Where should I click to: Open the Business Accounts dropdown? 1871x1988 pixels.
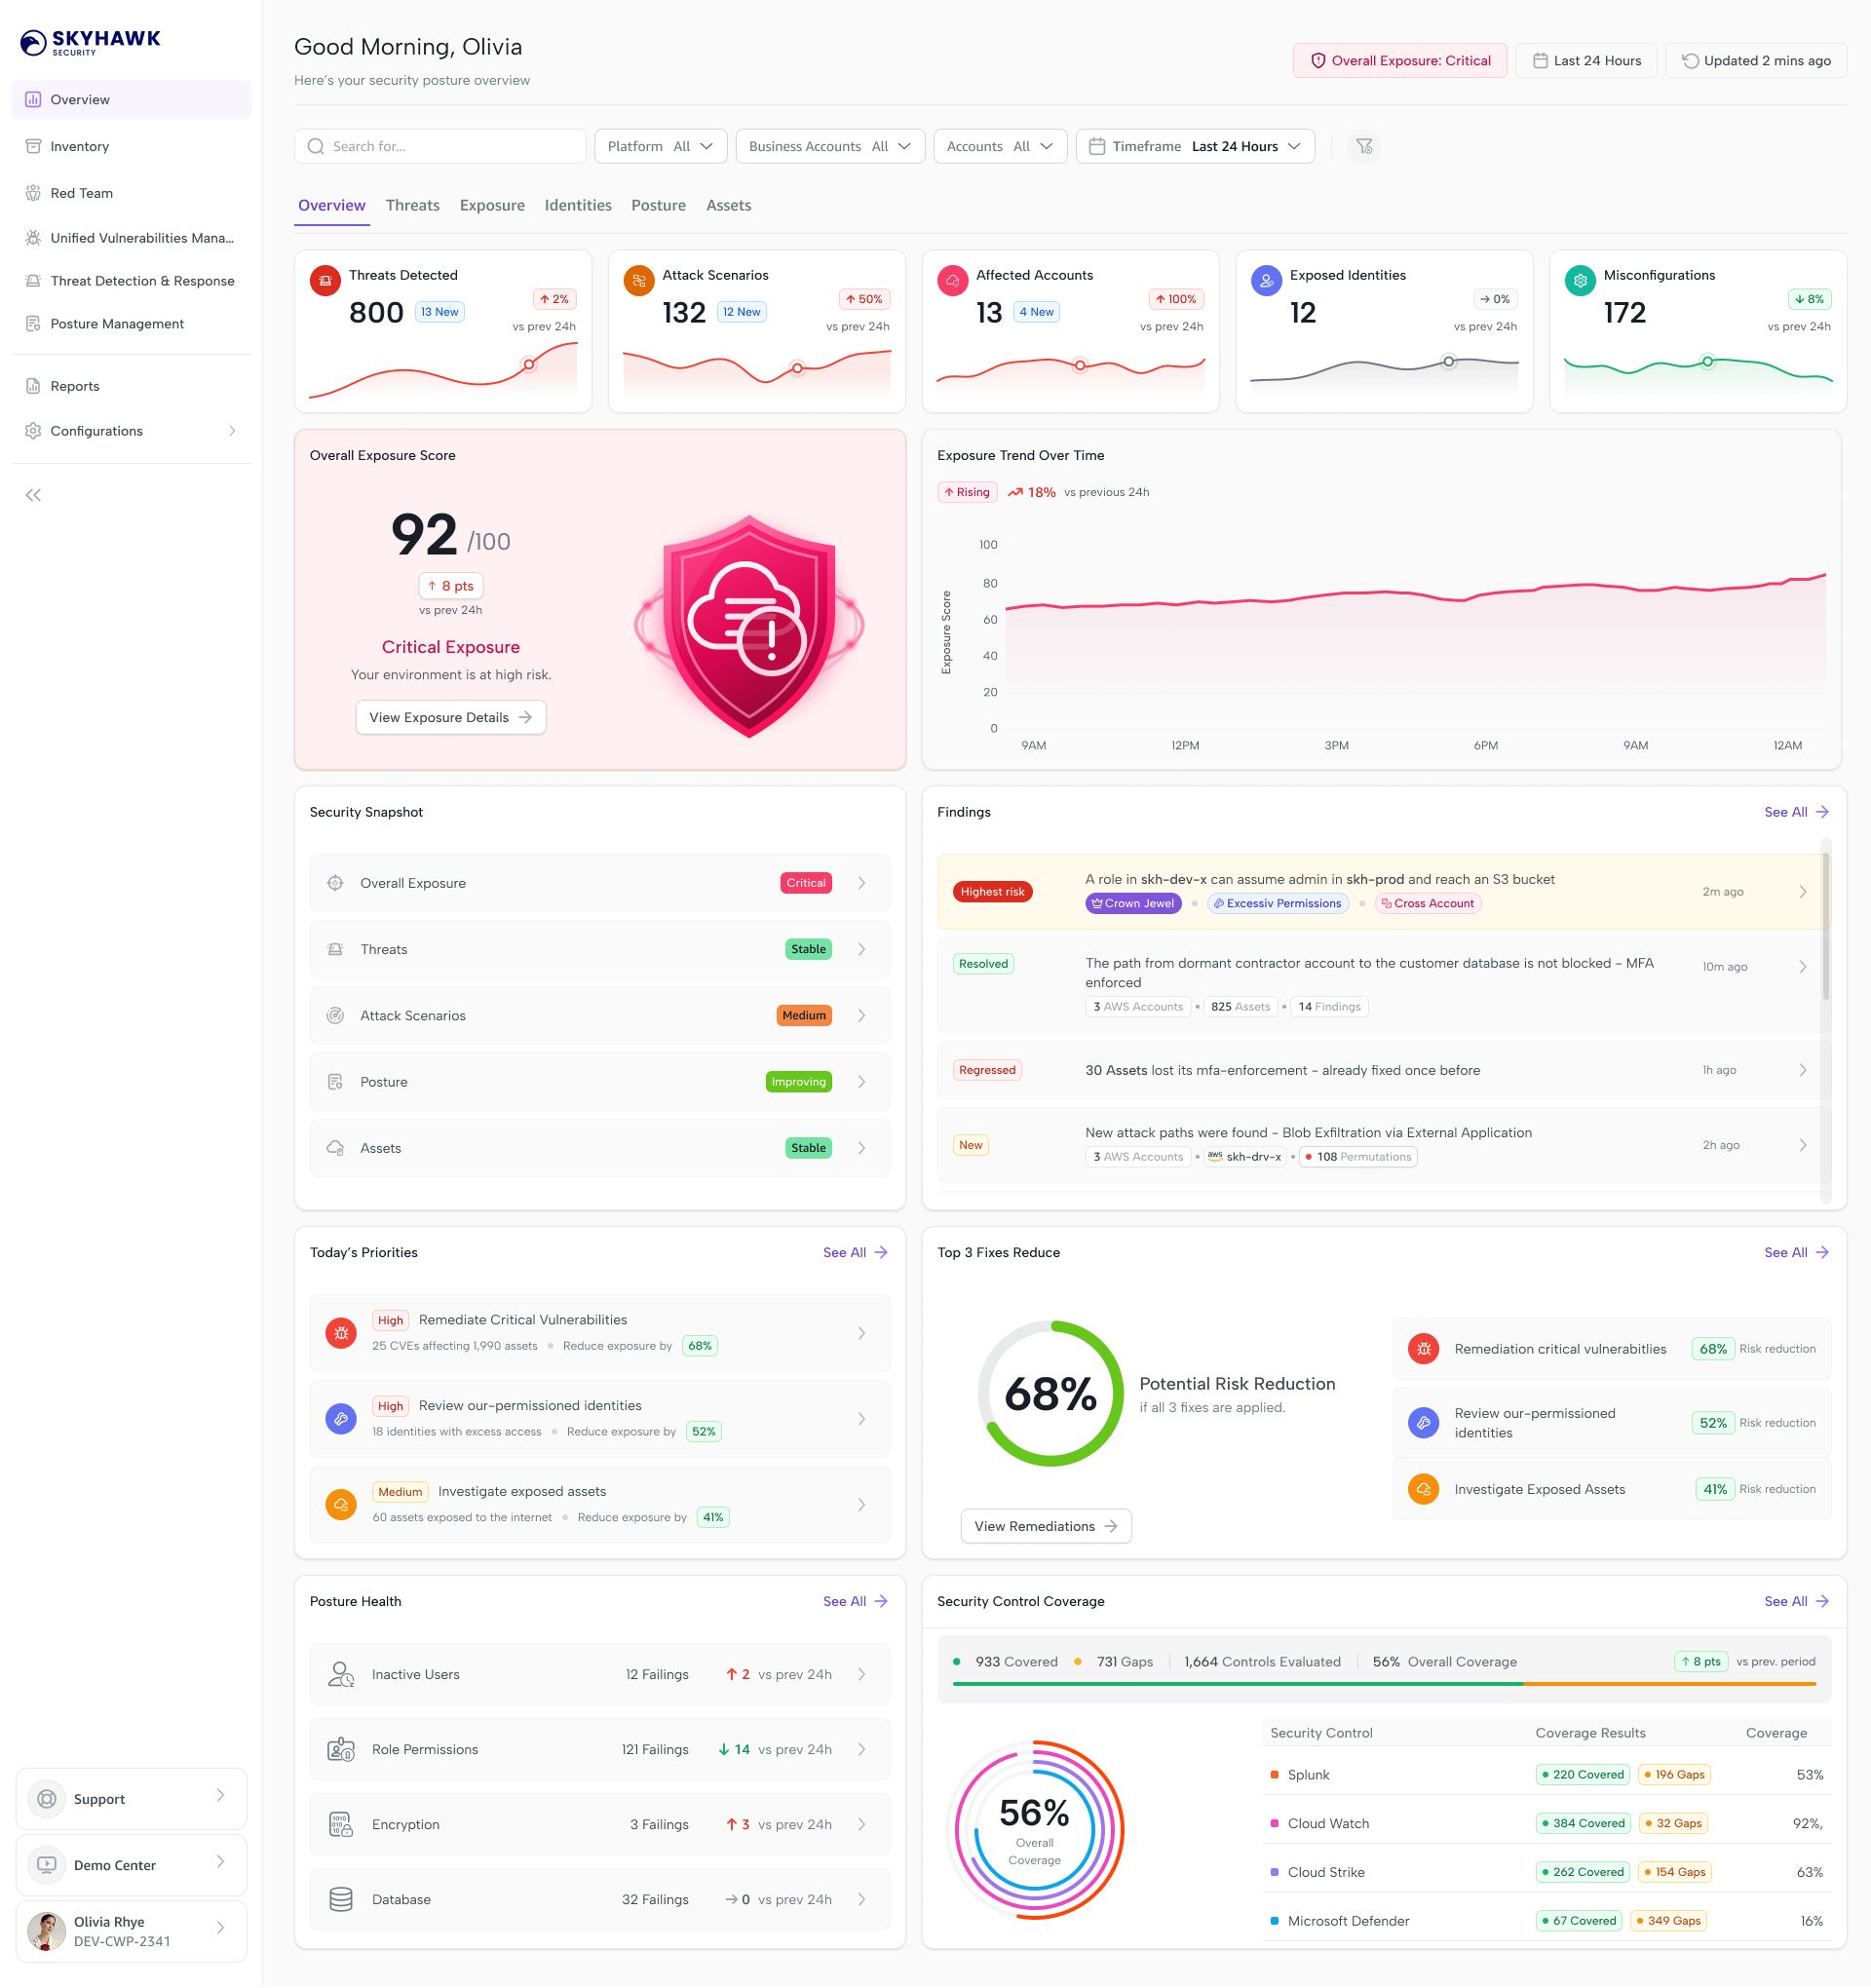coord(830,146)
